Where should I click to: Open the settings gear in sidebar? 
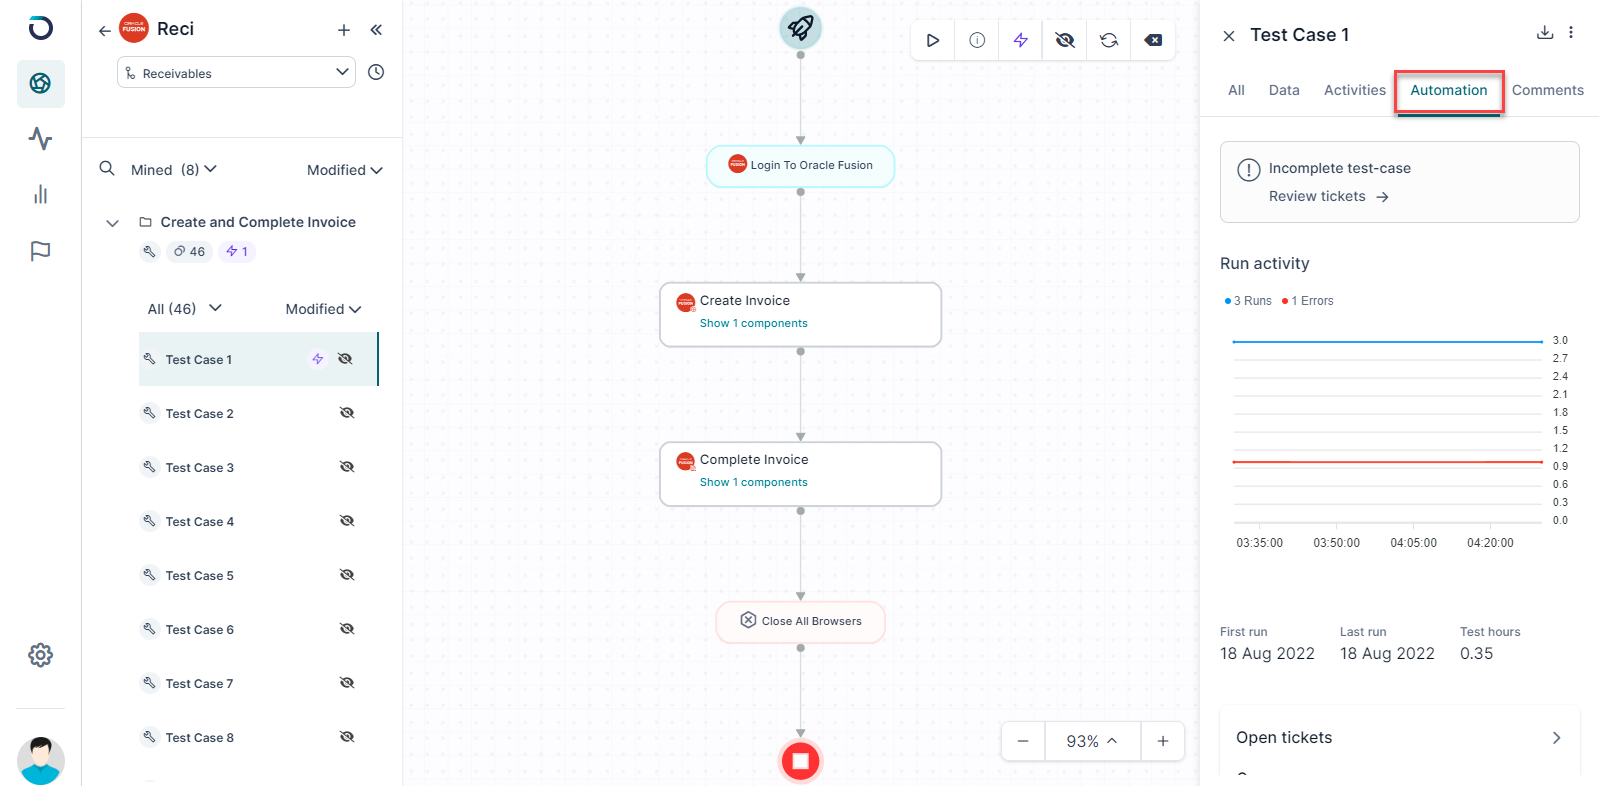pyautogui.click(x=40, y=655)
